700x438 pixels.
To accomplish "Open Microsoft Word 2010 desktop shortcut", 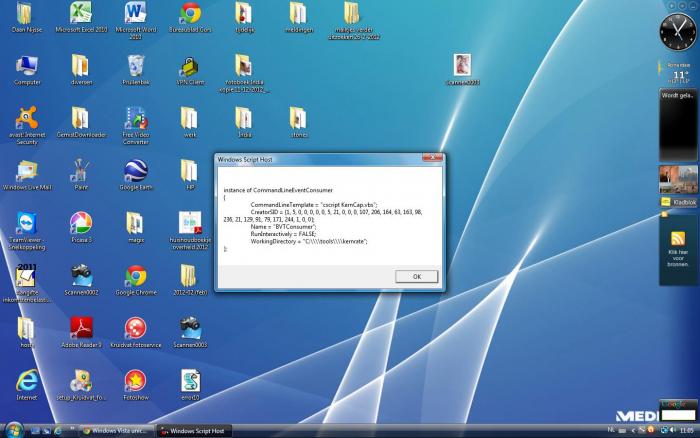I will coord(135,14).
